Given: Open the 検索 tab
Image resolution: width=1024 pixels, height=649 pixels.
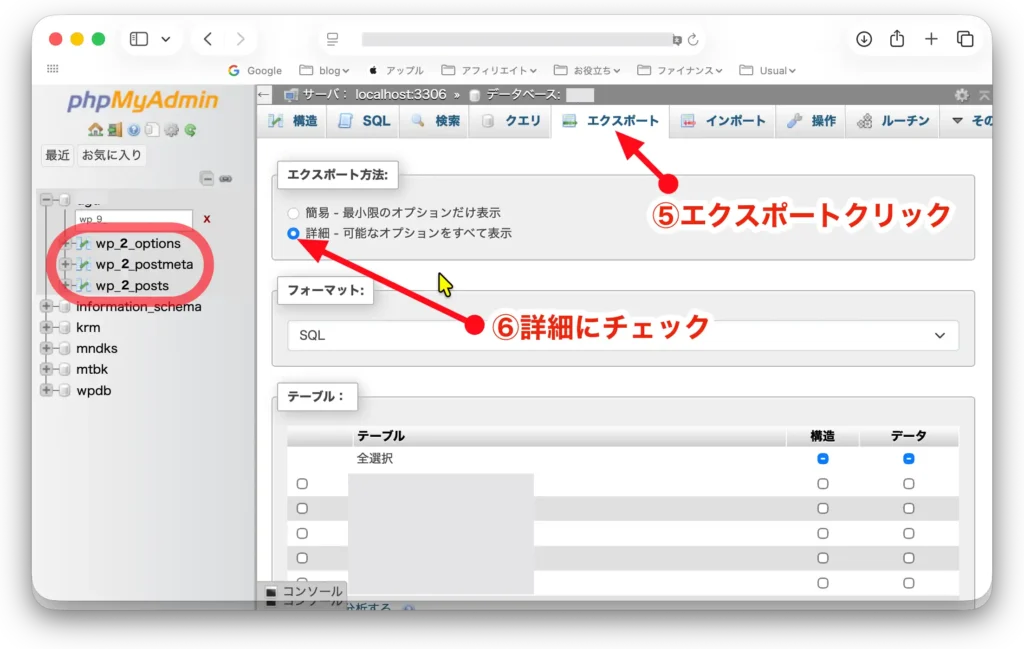Looking at the screenshot, I should coord(435,121).
